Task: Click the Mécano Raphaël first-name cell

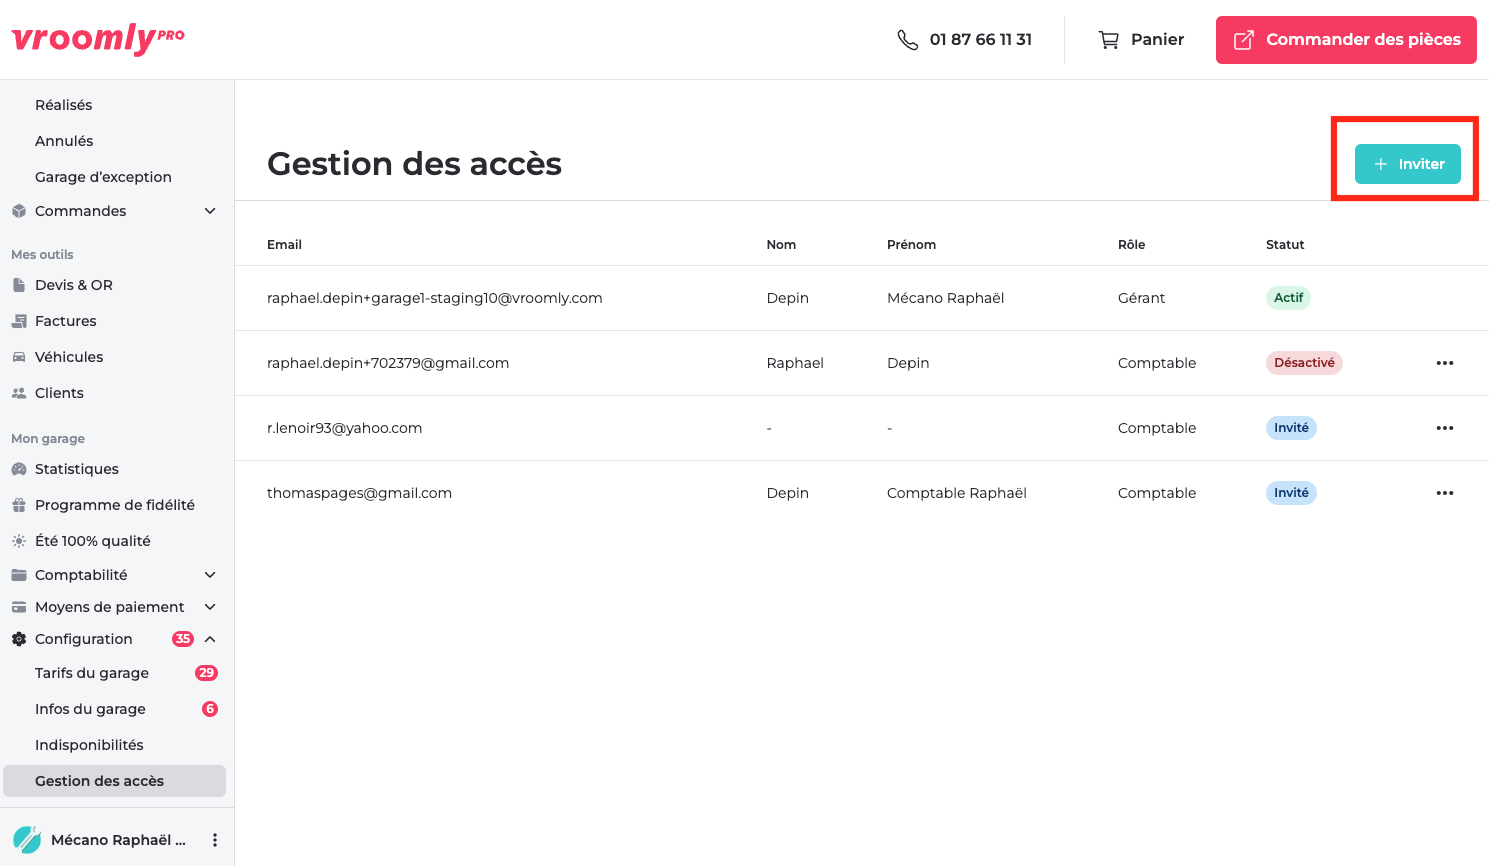Action: click(x=945, y=298)
